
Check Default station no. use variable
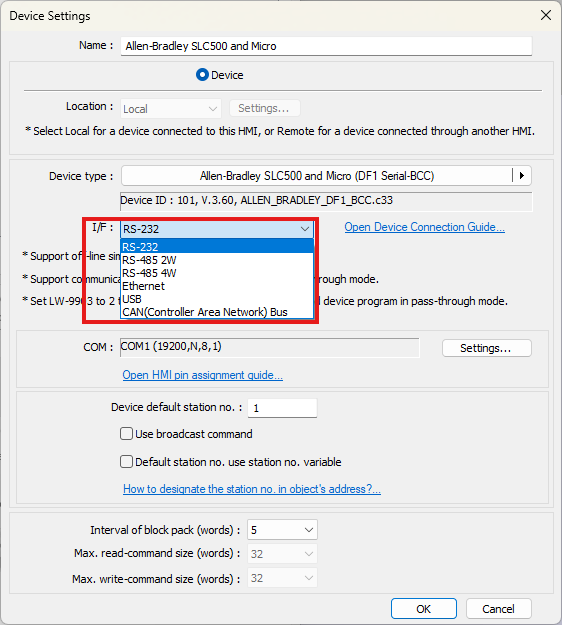click(x=126, y=462)
